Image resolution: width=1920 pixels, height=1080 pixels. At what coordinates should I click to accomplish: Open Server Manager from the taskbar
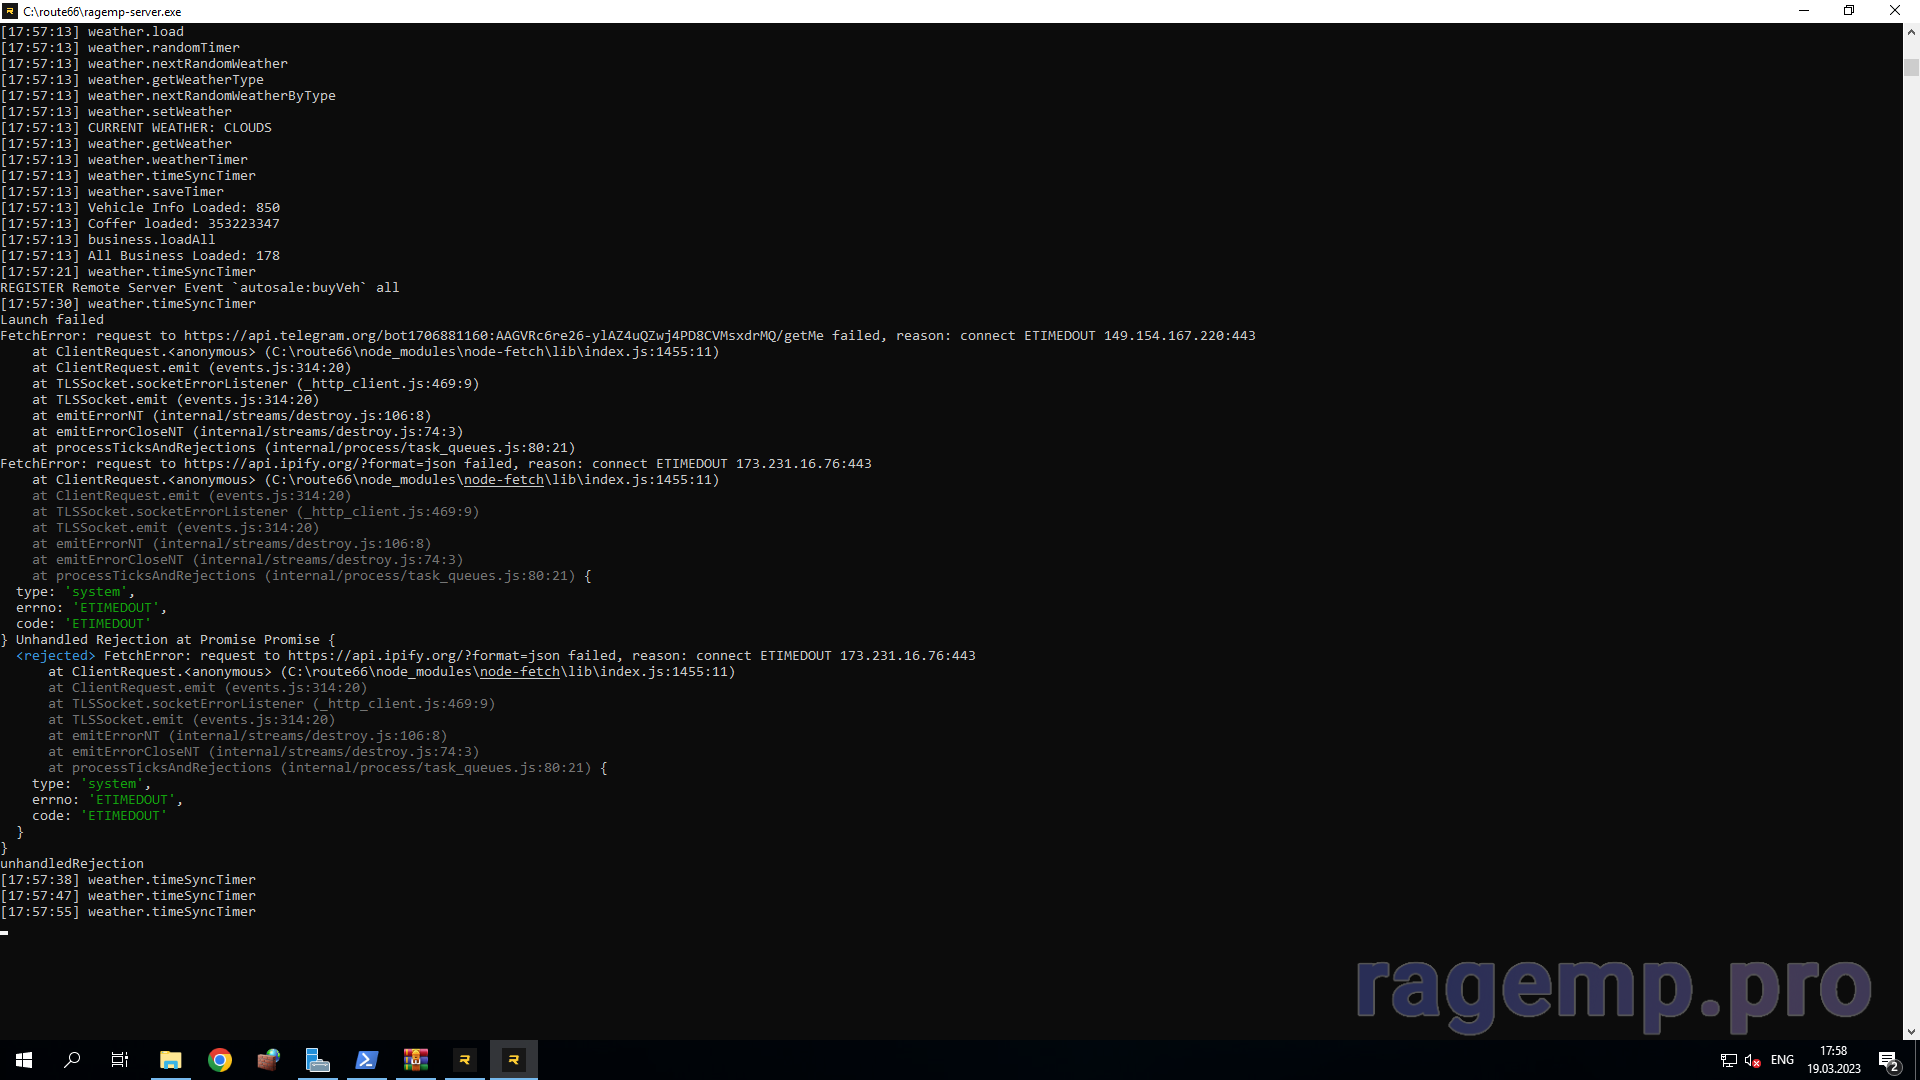coord(317,1060)
